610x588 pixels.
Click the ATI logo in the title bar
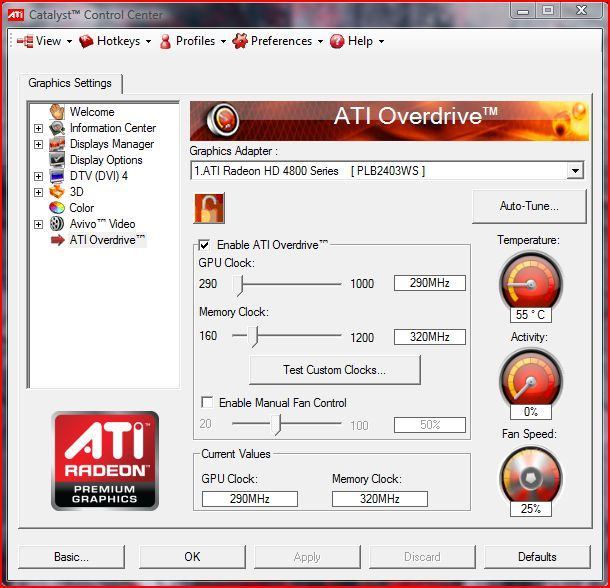16,15
